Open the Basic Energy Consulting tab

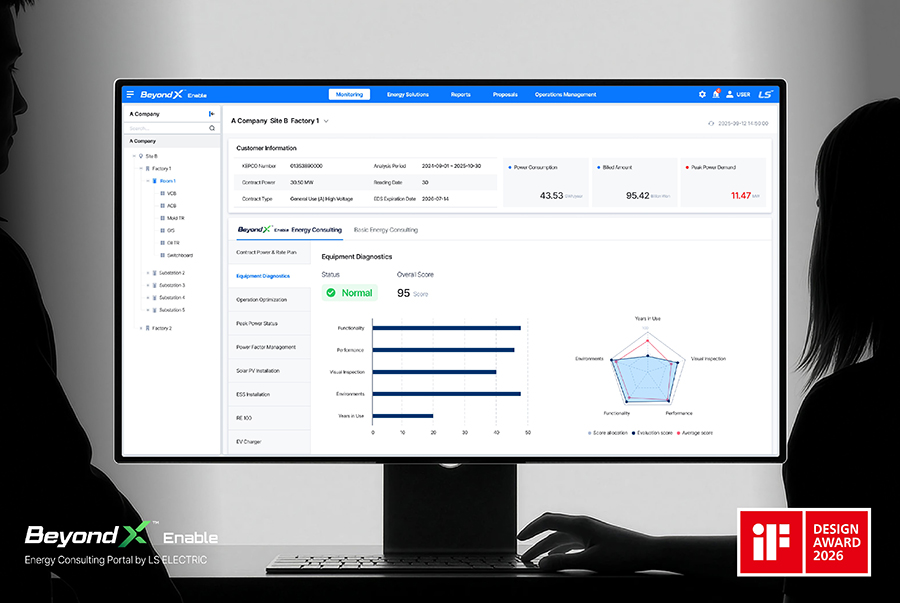tap(386, 230)
